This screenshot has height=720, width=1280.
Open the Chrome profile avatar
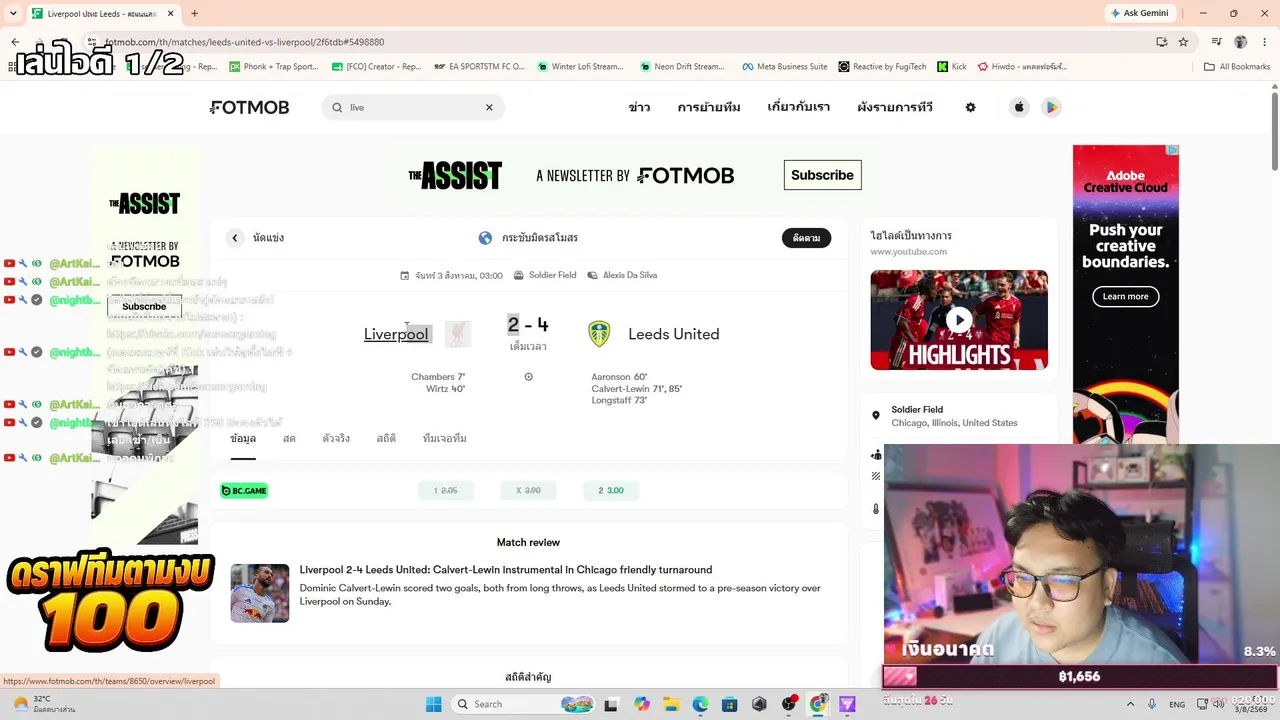pyautogui.click(x=1240, y=42)
